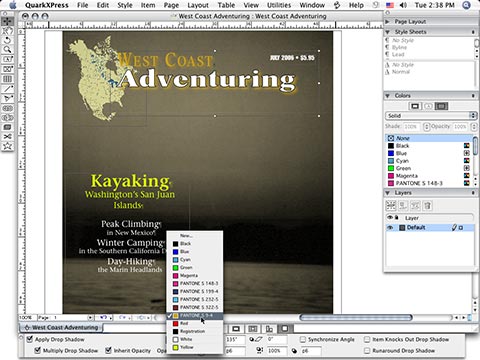Open the page number popup at bottom

(90, 318)
